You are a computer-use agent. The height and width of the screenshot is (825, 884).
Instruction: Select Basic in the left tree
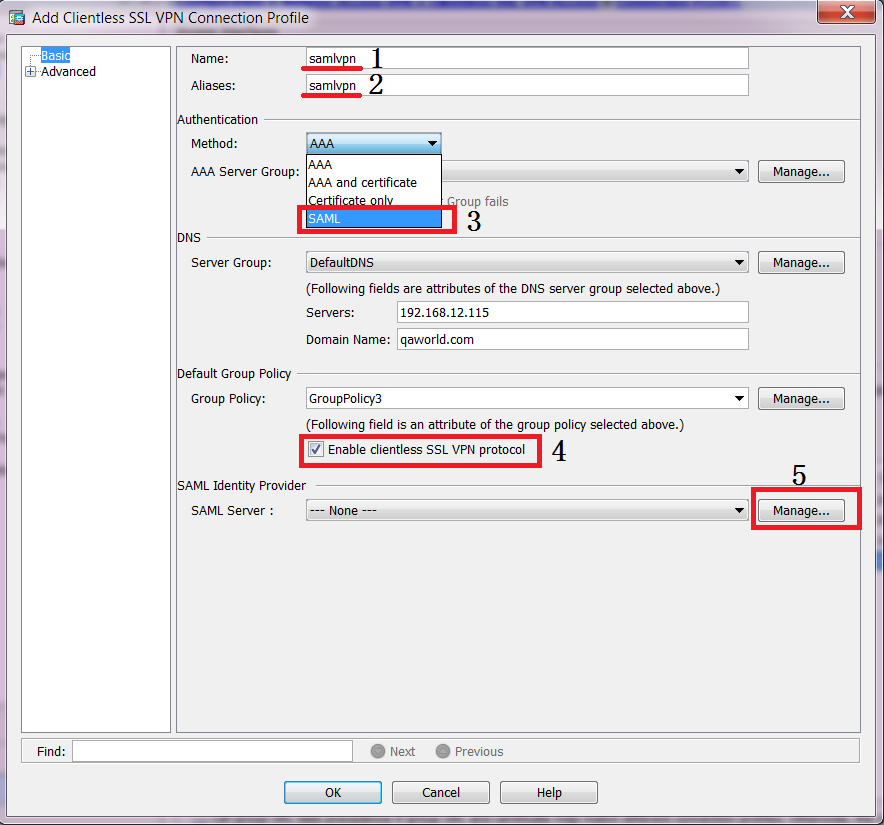(55, 56)
